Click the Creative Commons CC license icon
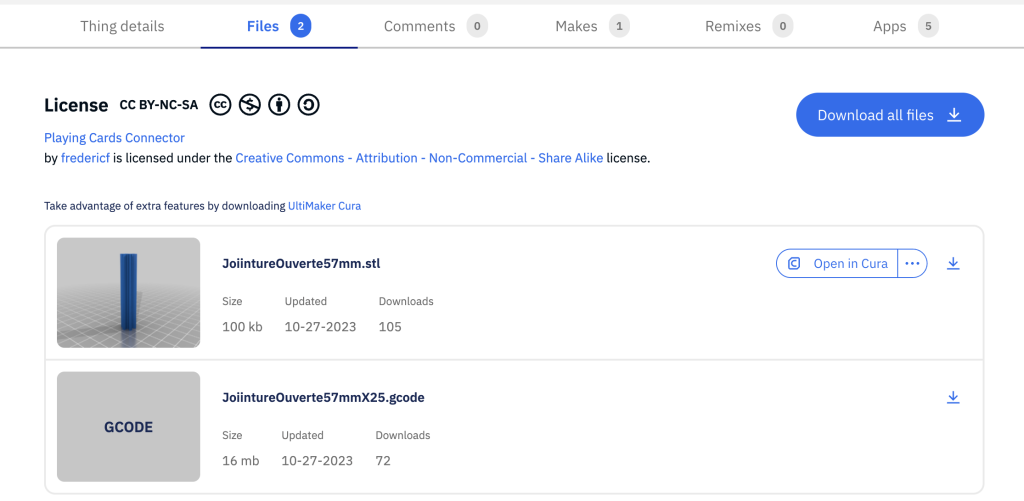The height and width of the screenshot is (501, 1024). (221, 105)
